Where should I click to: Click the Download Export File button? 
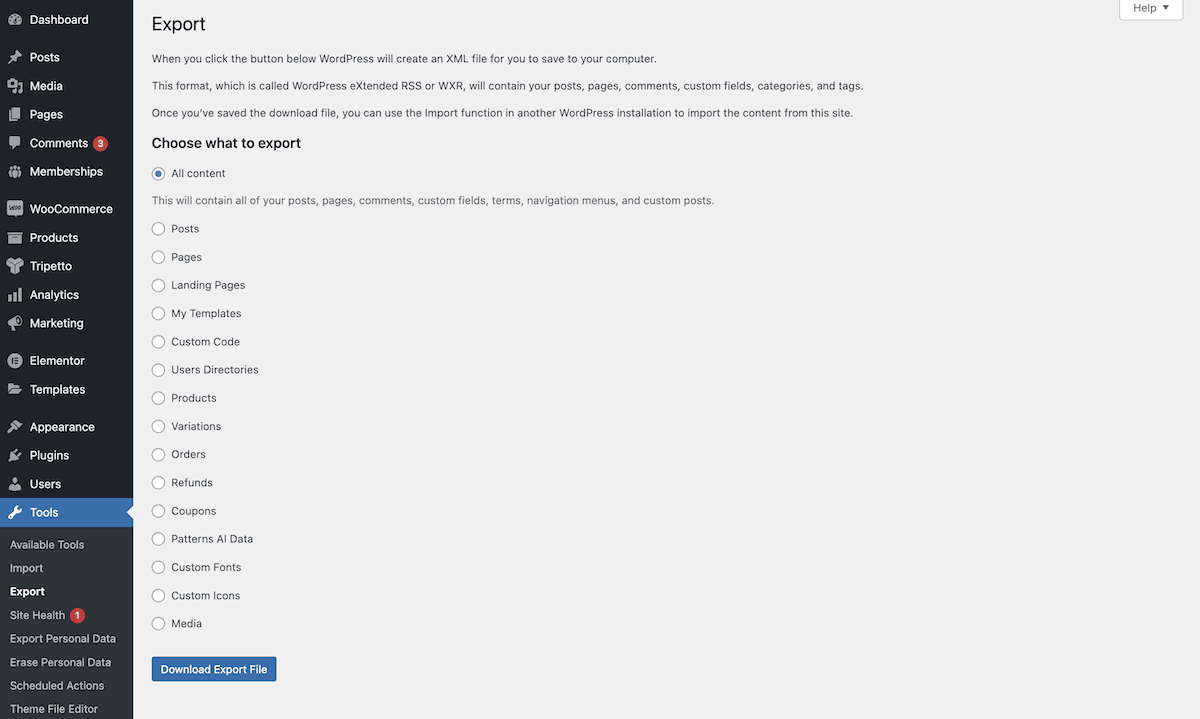coord(214,669)
